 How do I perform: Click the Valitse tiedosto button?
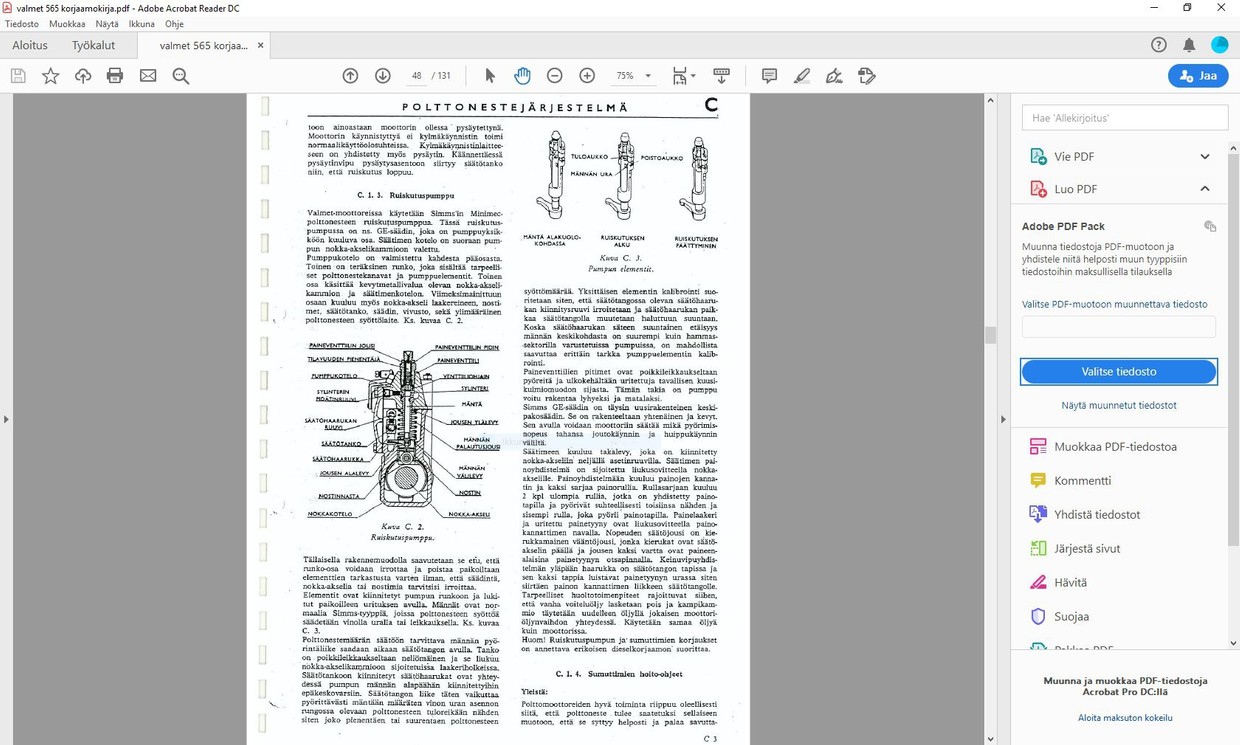(1119, 371)
